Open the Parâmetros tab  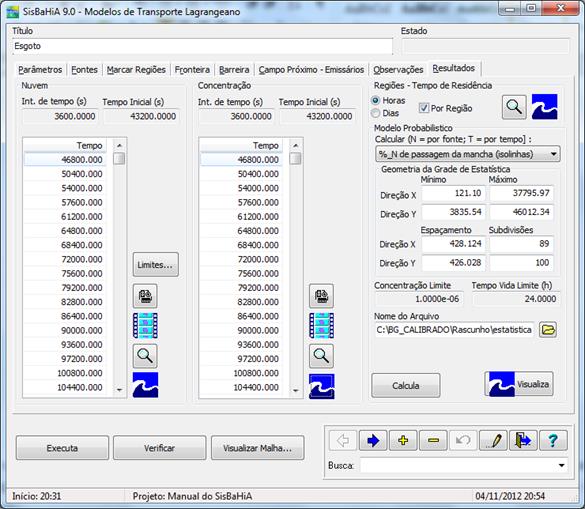click(40, 70)
